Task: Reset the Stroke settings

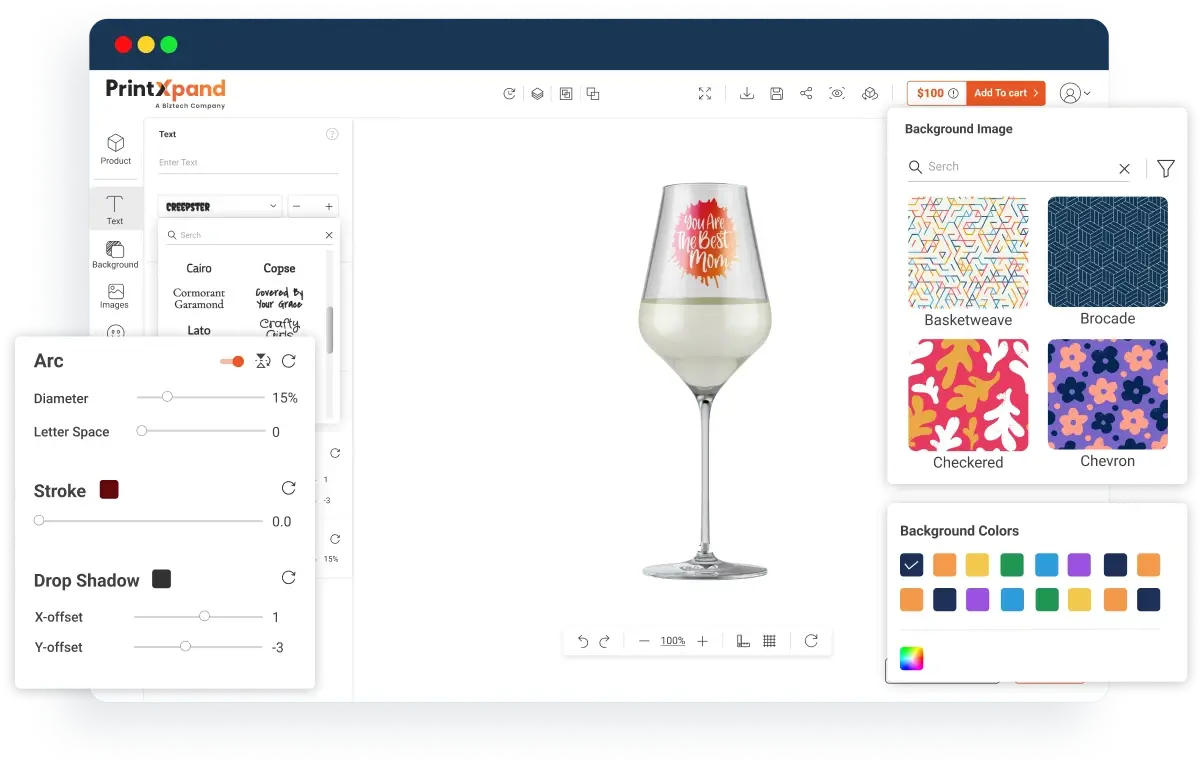Action: point(288,488)
